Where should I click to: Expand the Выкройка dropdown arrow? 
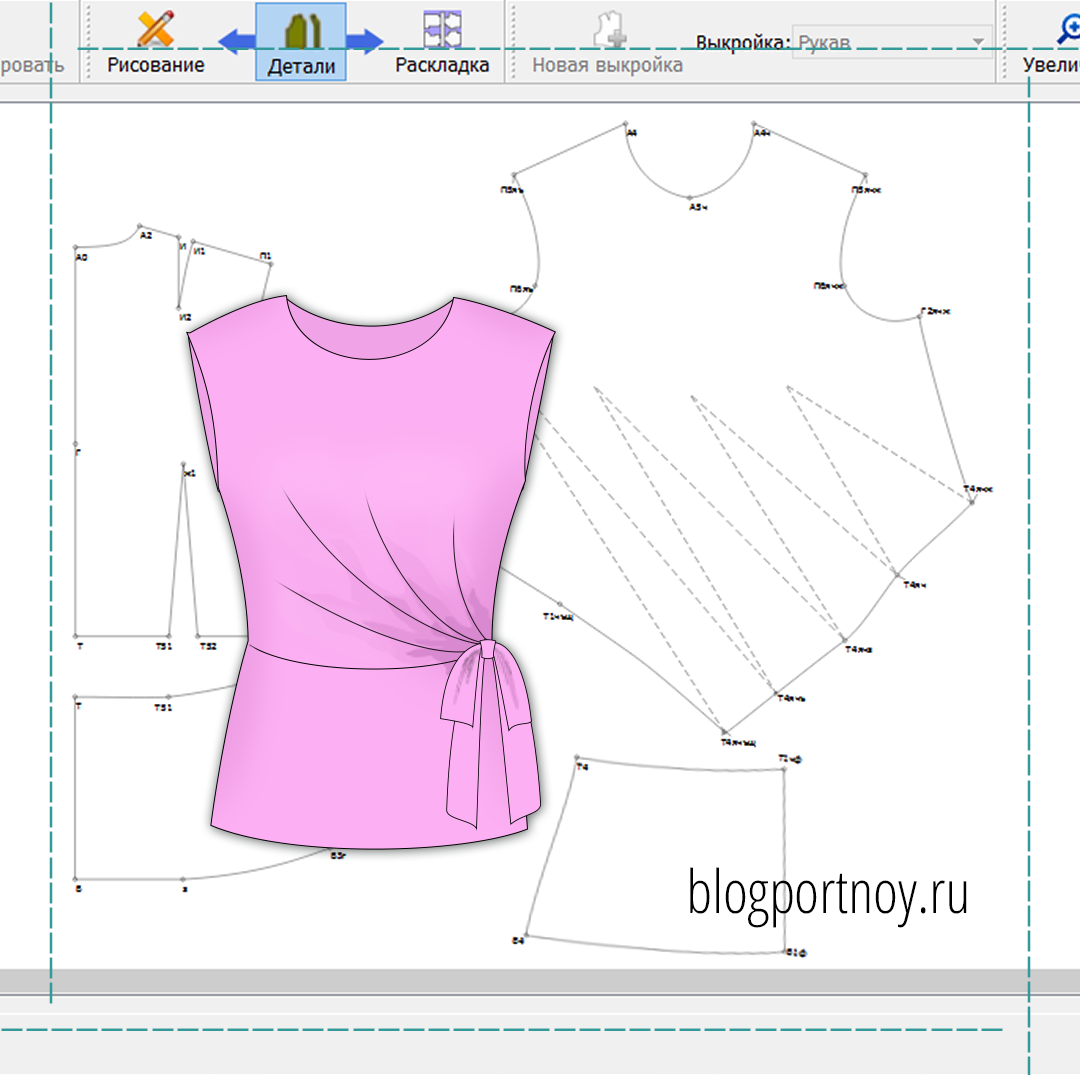point(977,43)
